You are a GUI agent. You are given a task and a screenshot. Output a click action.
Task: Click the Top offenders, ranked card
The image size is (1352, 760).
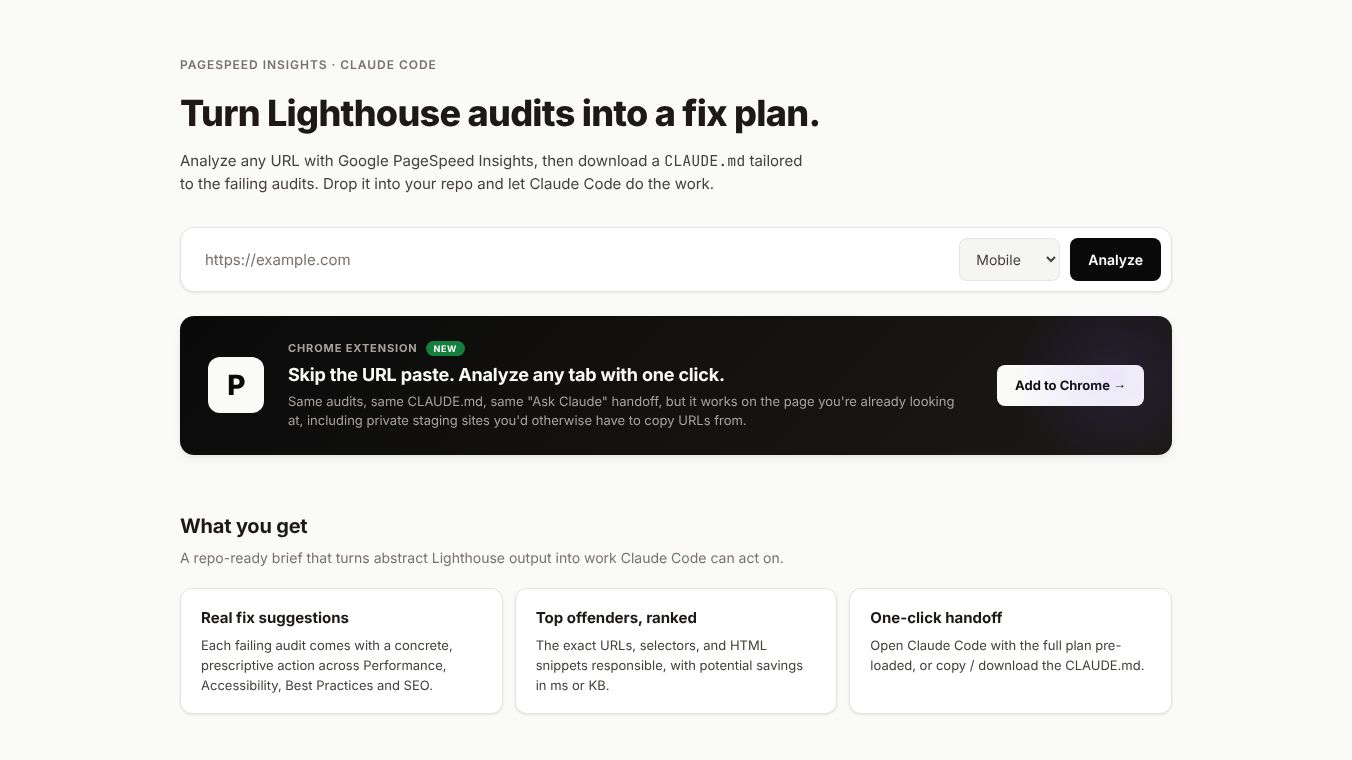(676, 651)
